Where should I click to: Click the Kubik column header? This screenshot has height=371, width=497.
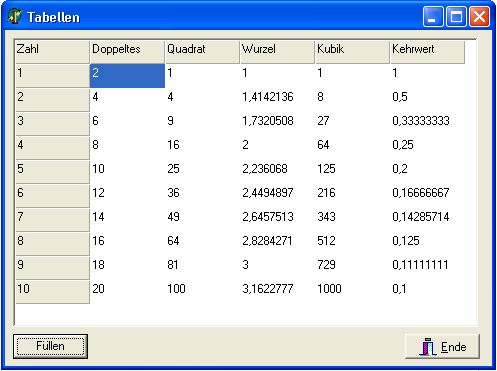(x=352, y=52)
